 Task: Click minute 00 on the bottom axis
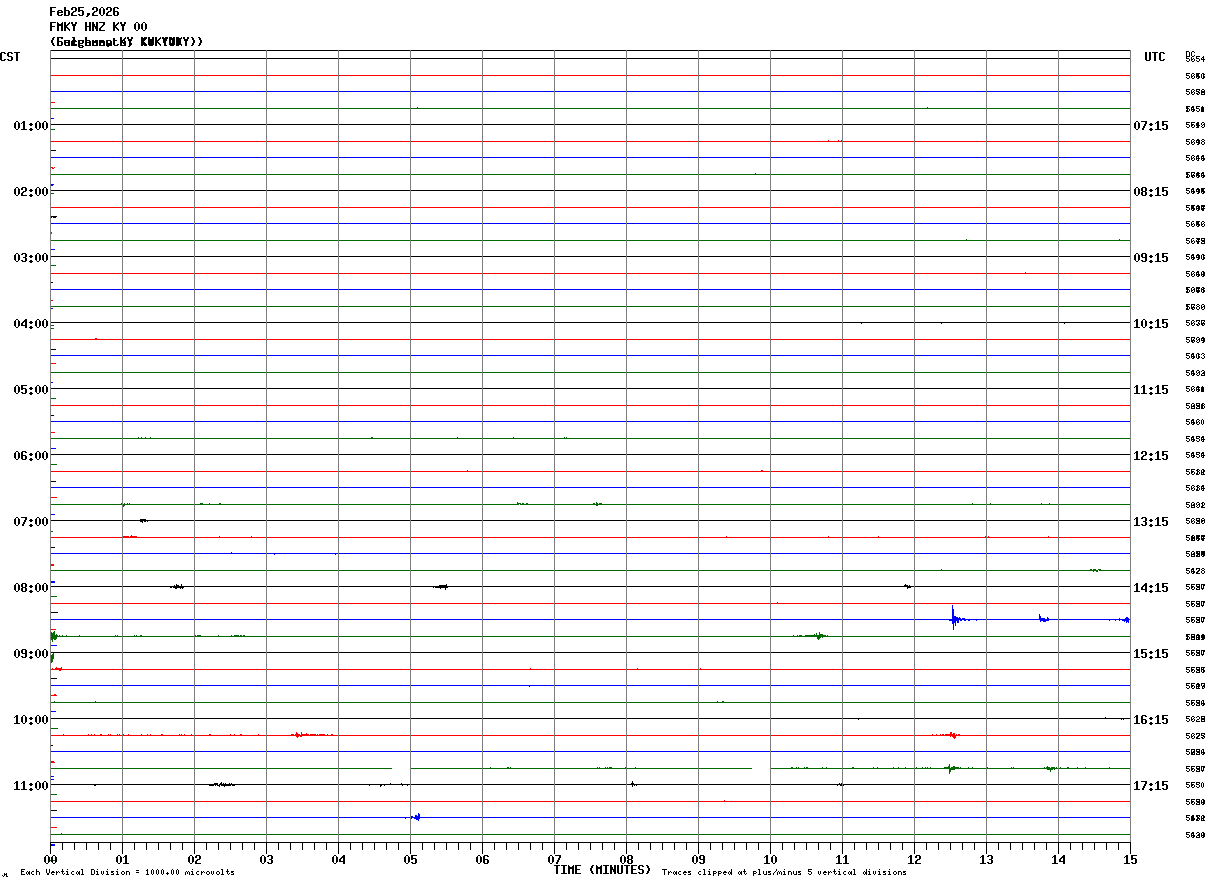pyautogui.click(x=50, y=859)
